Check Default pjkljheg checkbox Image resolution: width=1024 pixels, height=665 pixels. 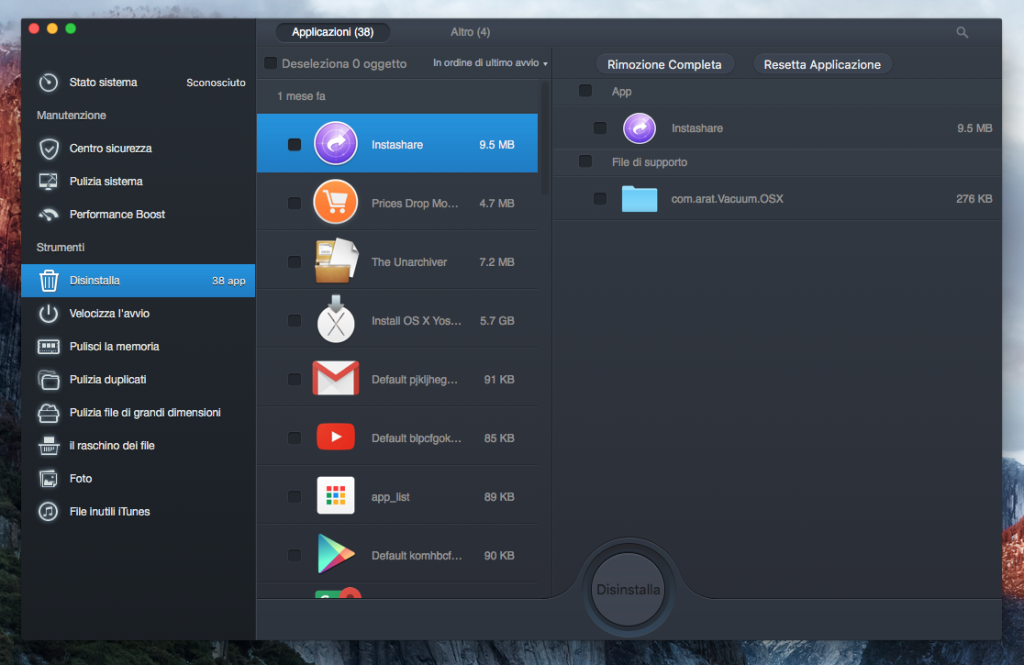point(295,380)
